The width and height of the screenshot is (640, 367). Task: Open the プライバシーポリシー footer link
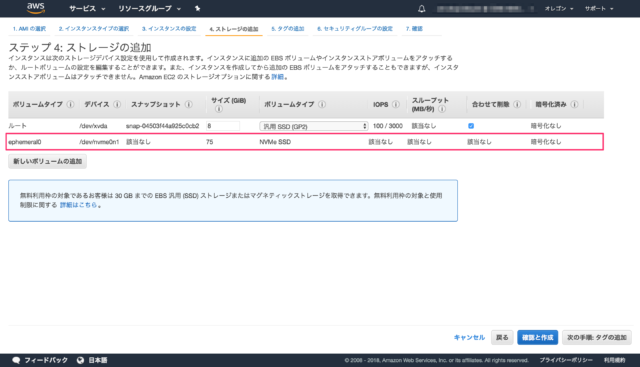[x=566, y=360]
